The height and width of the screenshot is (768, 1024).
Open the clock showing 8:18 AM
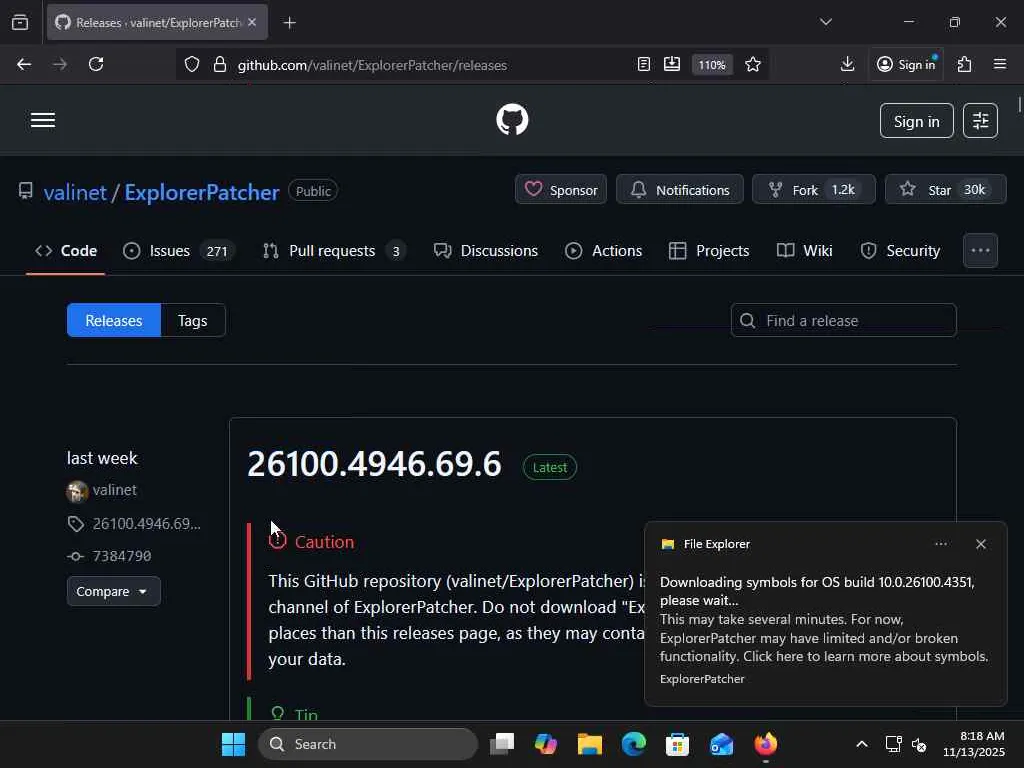tap(974, 744)
